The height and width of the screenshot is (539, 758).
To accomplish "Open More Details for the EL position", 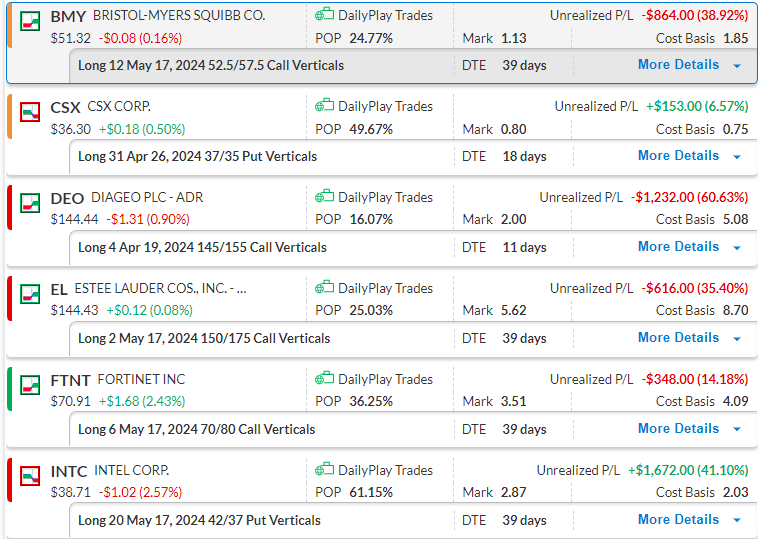I will point(678,337).
